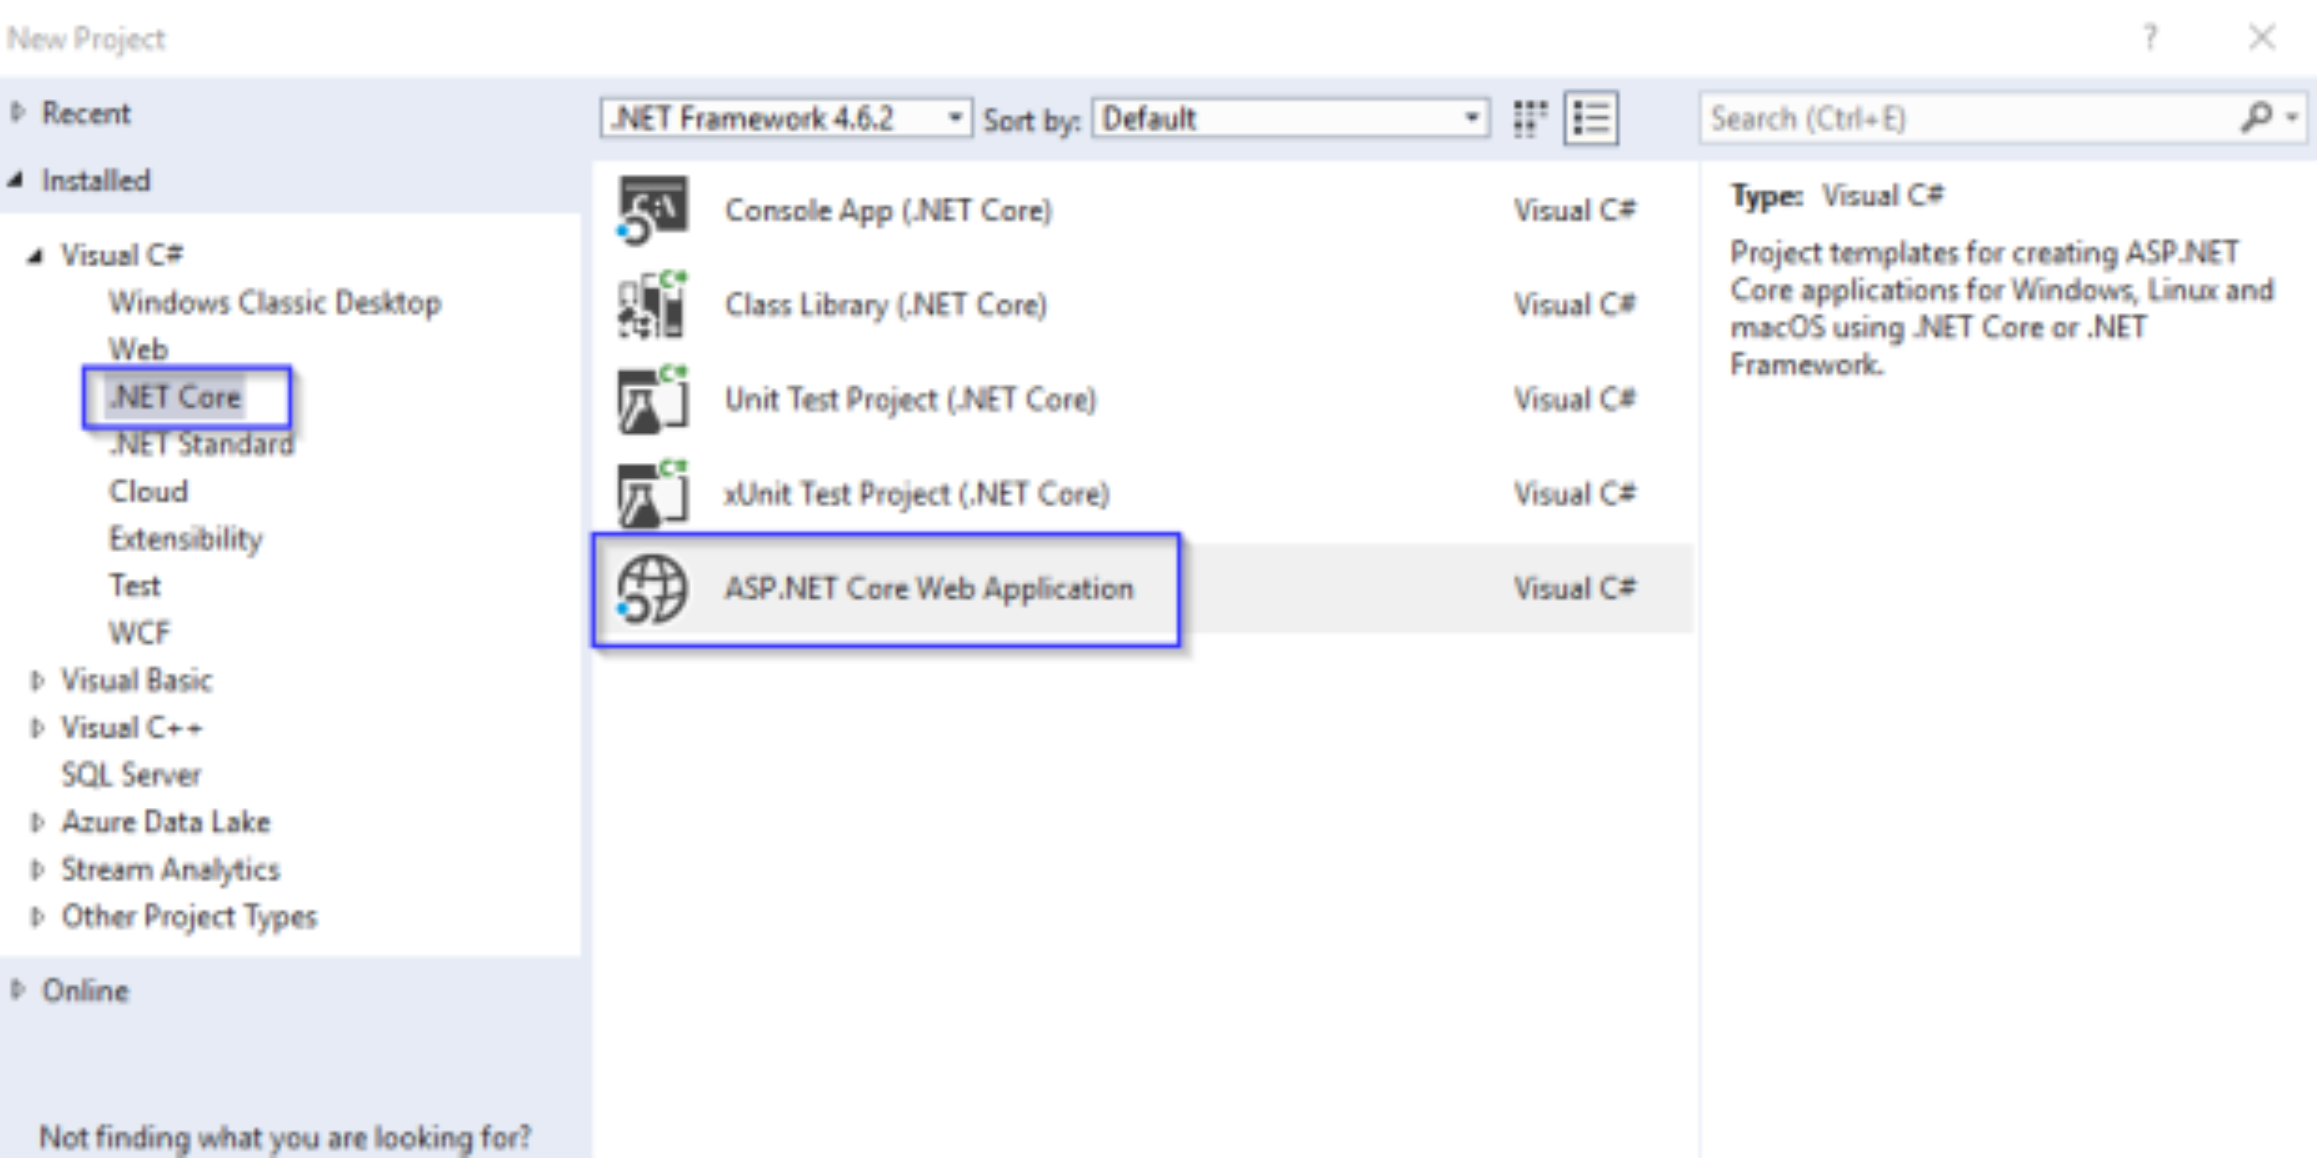This screenshot has height=1161, width=2323.
Task: Select the Windows Classic Desktop category
Action: tap(274, 302)
